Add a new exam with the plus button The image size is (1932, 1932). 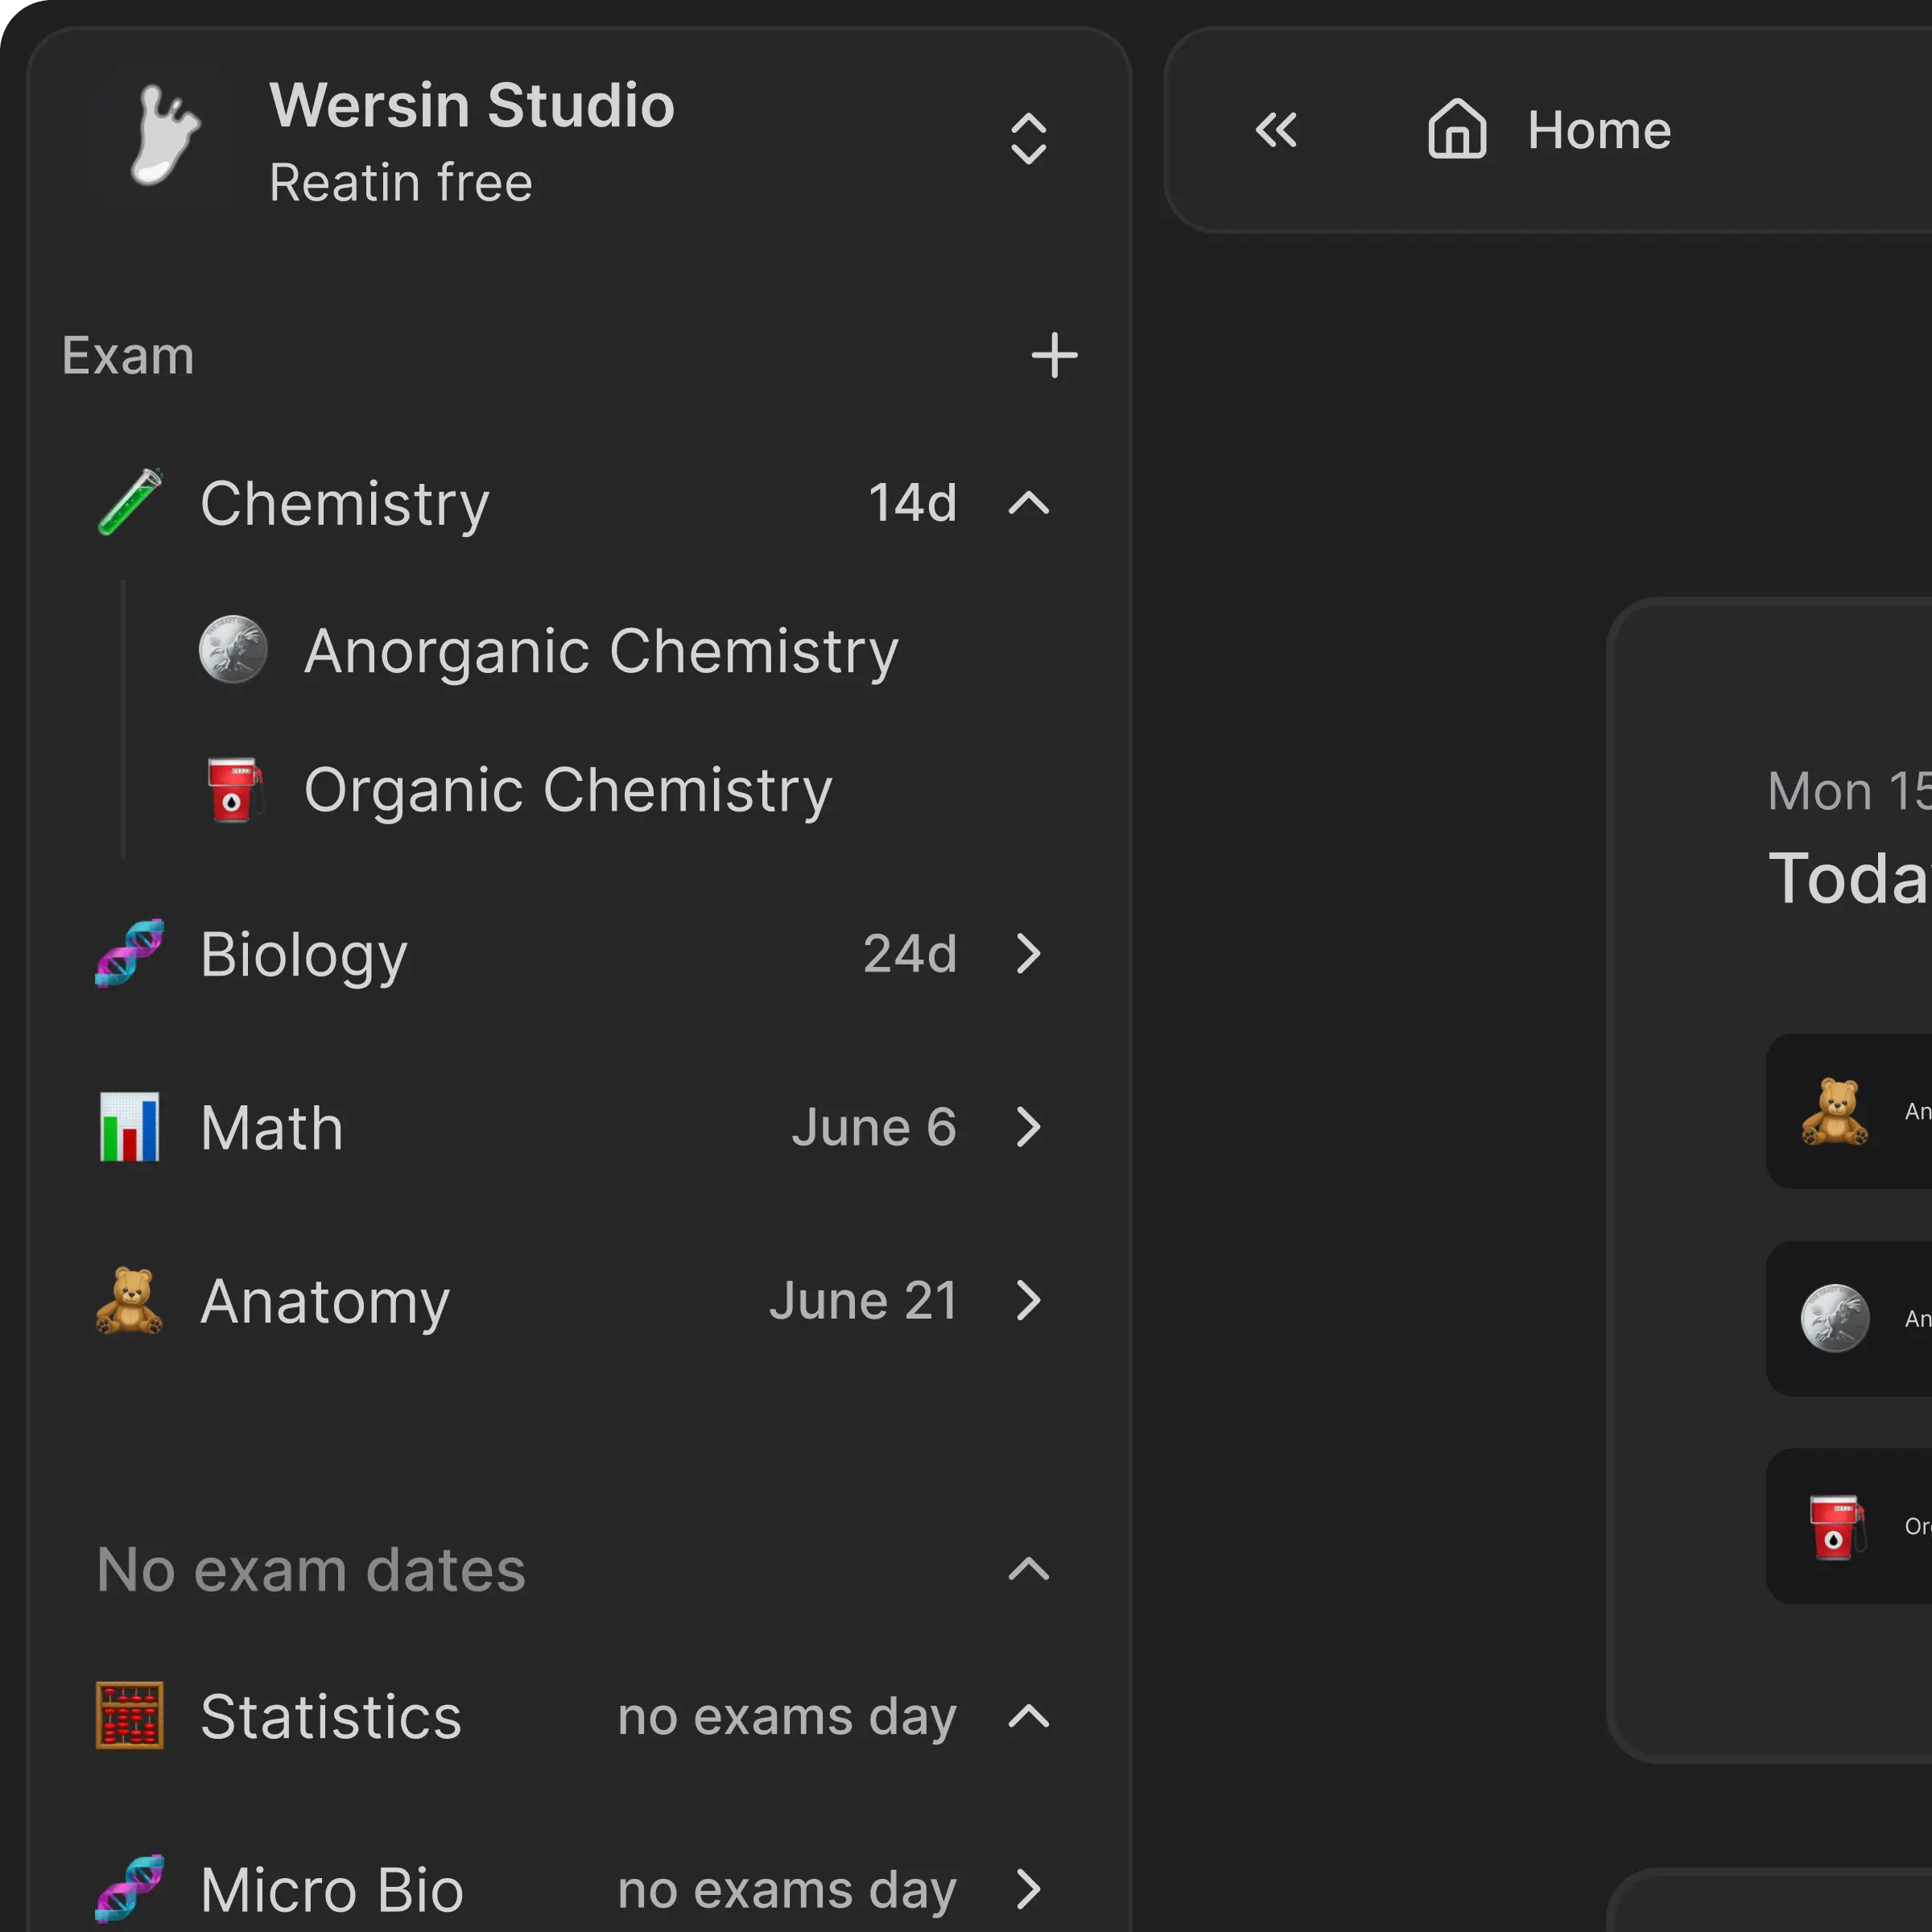pos(1054,356)
